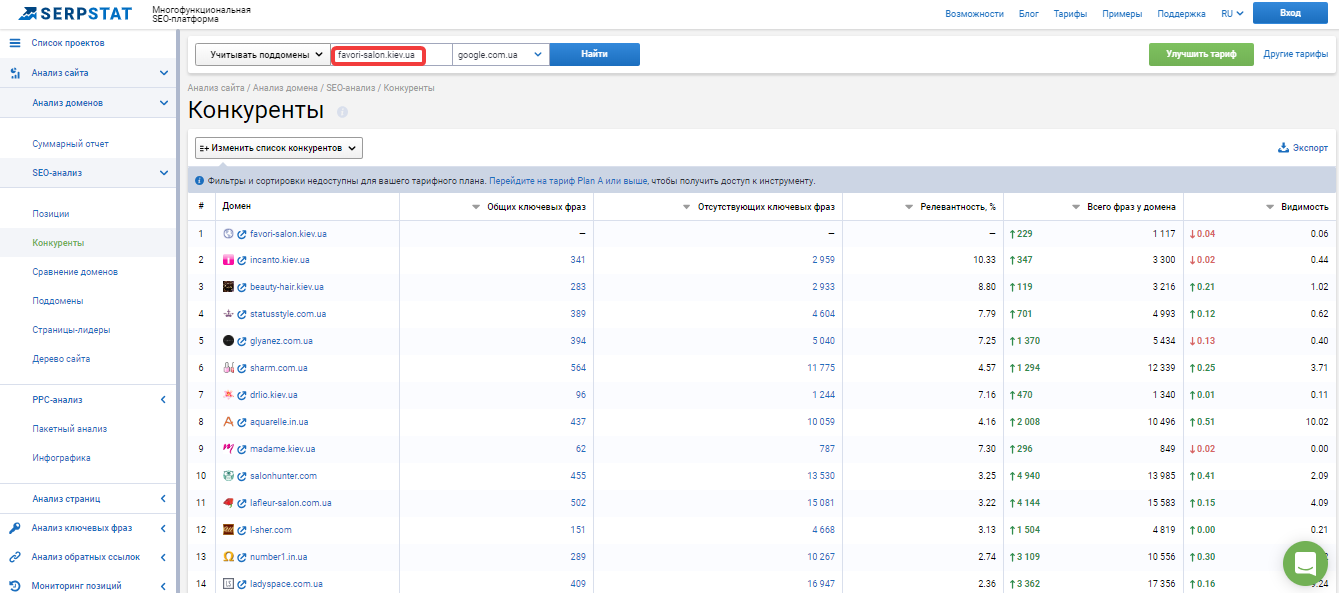Open Блог in top navigation
1339x593 pixels.
coord(1029,14)
